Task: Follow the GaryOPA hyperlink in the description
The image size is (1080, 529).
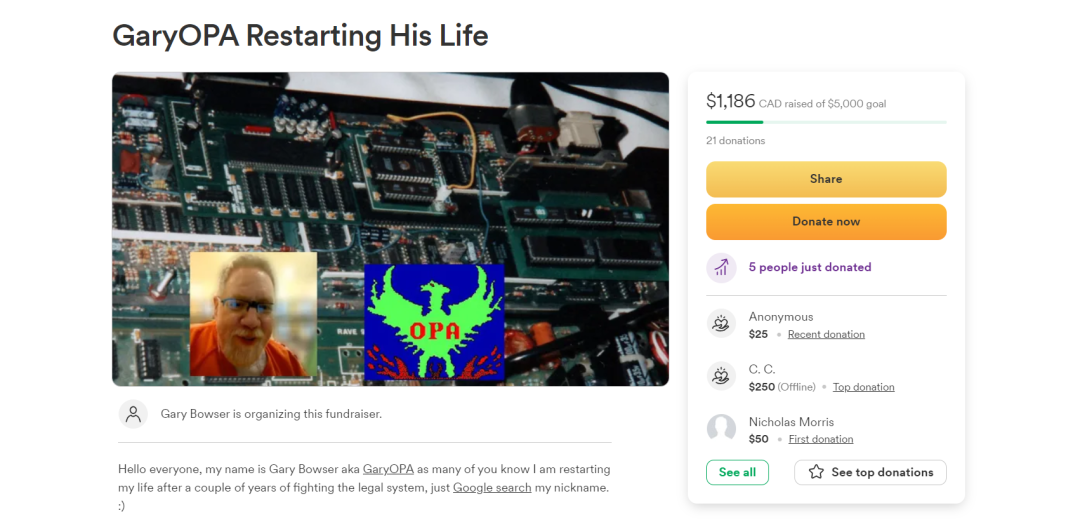Action: click(388, 470)
